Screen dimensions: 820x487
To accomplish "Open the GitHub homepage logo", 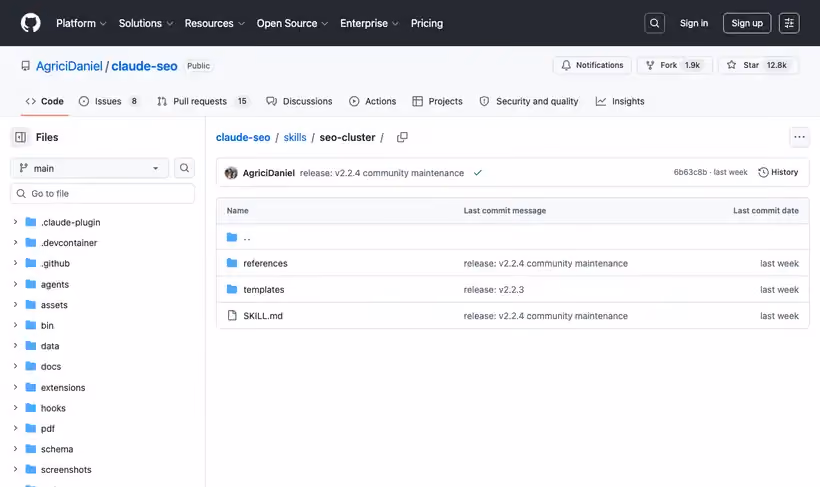I will point(30,23).
